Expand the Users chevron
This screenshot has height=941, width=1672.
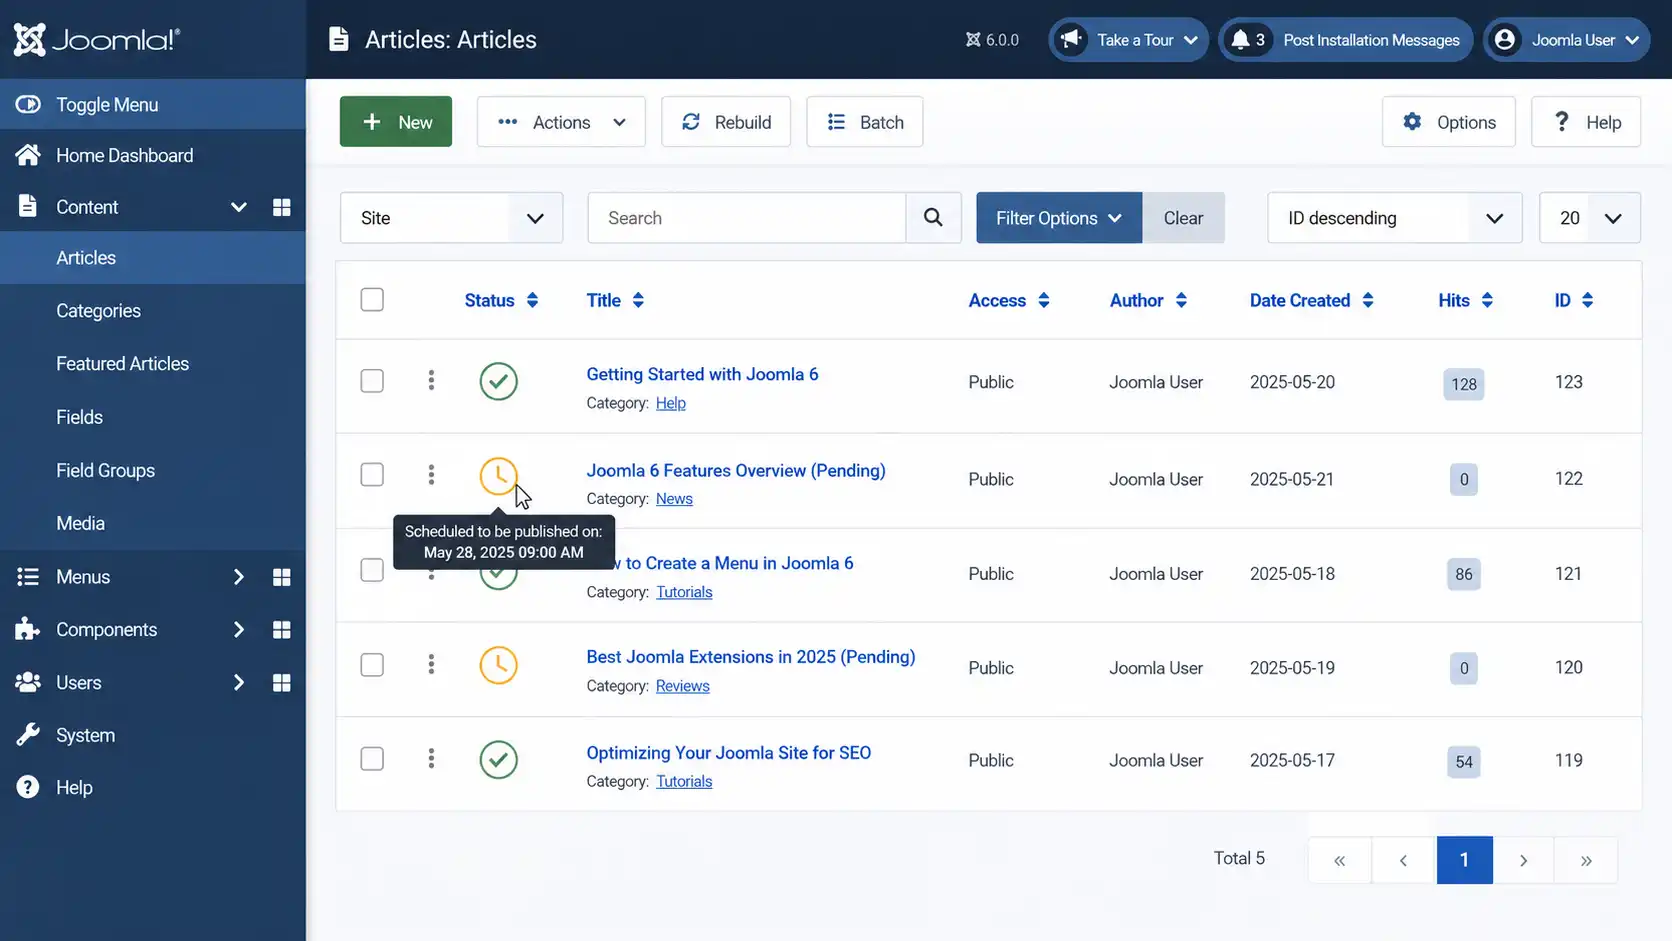pos(238,683)
